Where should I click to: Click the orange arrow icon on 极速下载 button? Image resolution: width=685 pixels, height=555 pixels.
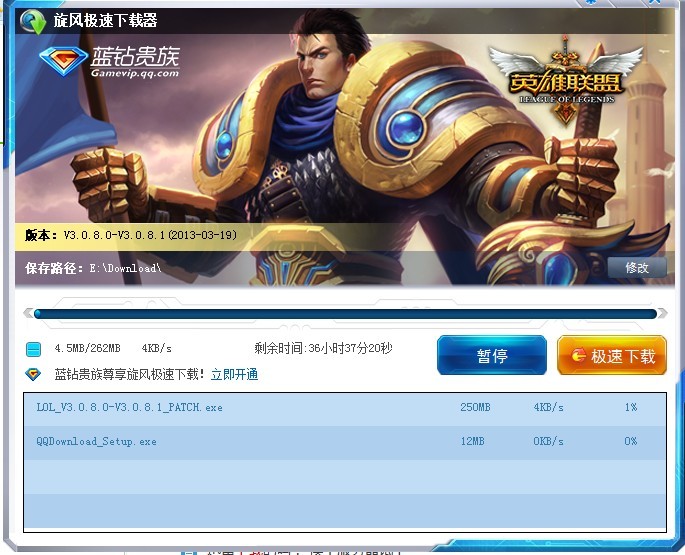578,356
